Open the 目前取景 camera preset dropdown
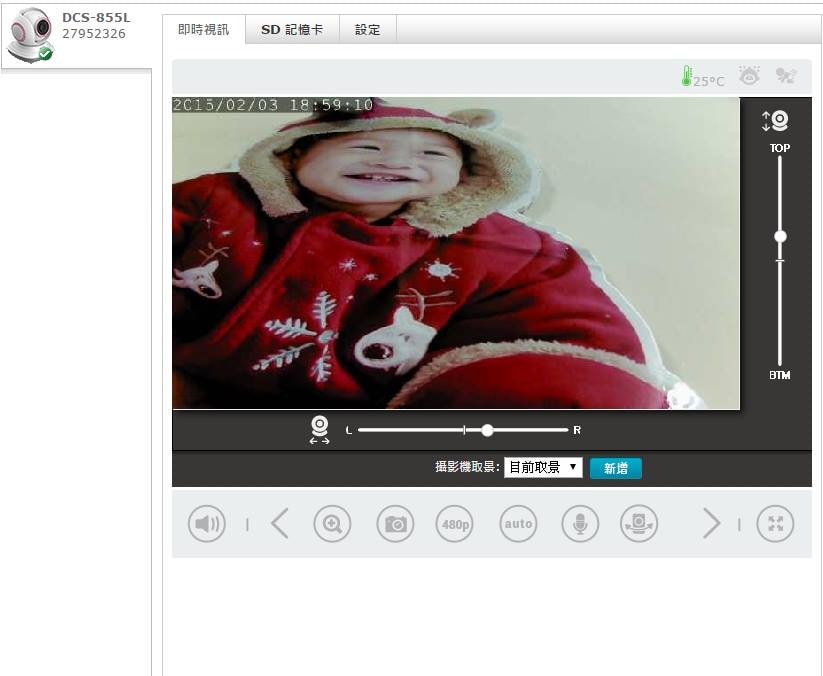 pos(543,467)
